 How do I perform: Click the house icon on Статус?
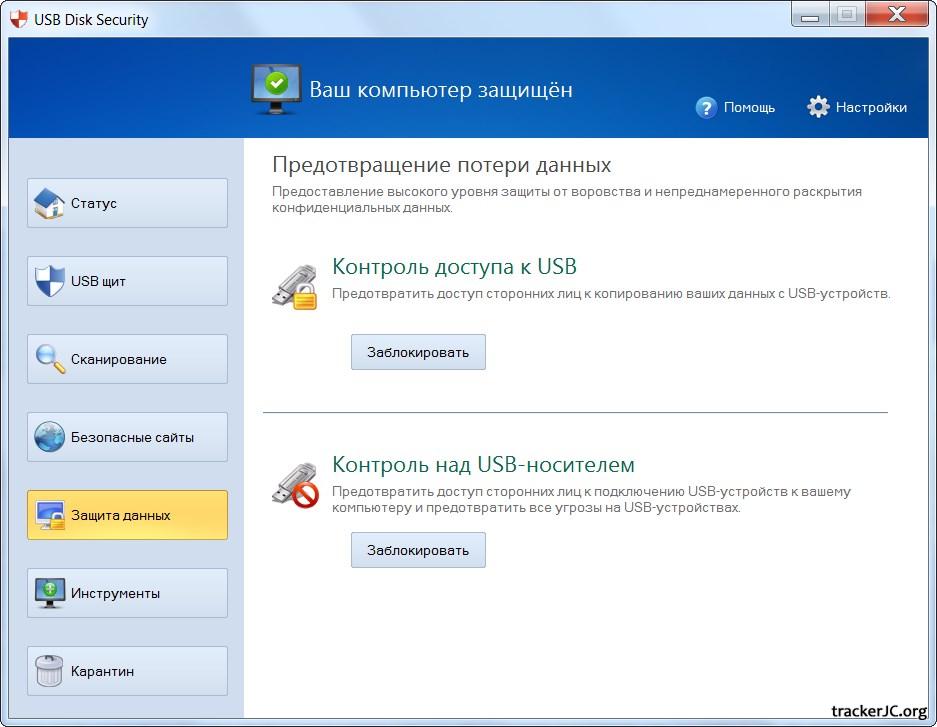pyautogui.click(x=49, y=203)
